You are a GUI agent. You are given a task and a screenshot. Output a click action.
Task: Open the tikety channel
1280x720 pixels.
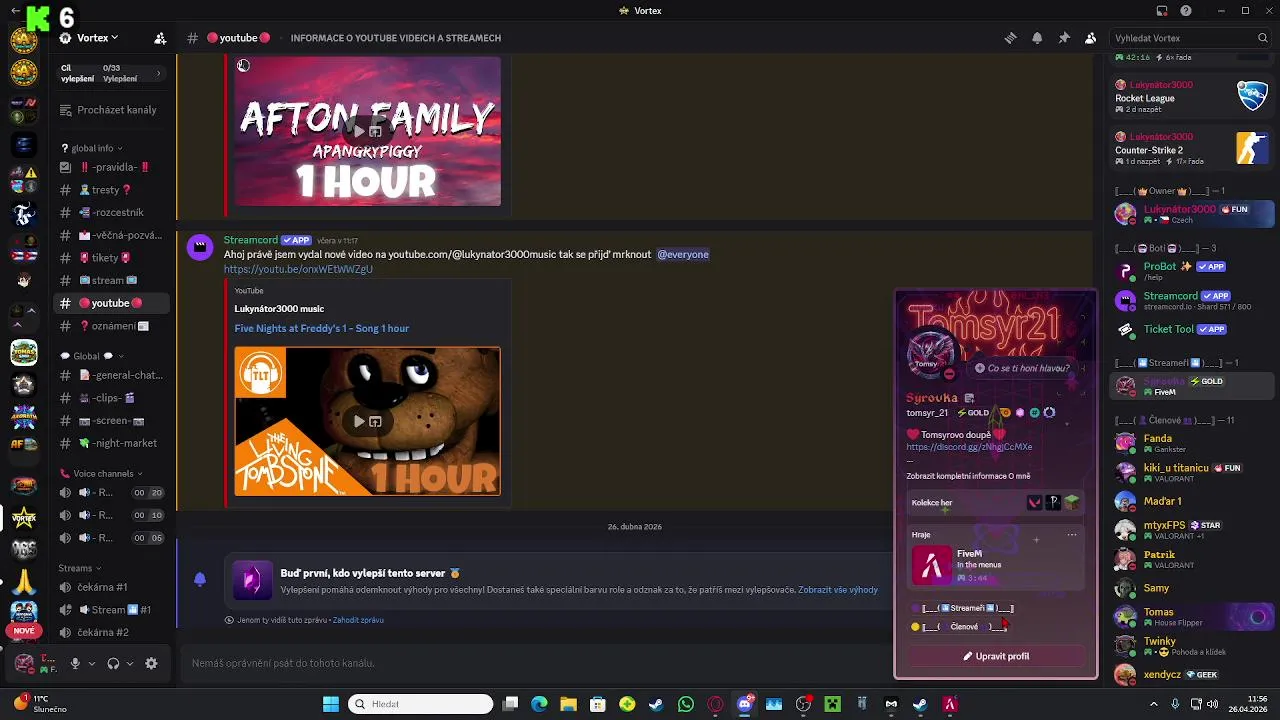coord(111,258)
